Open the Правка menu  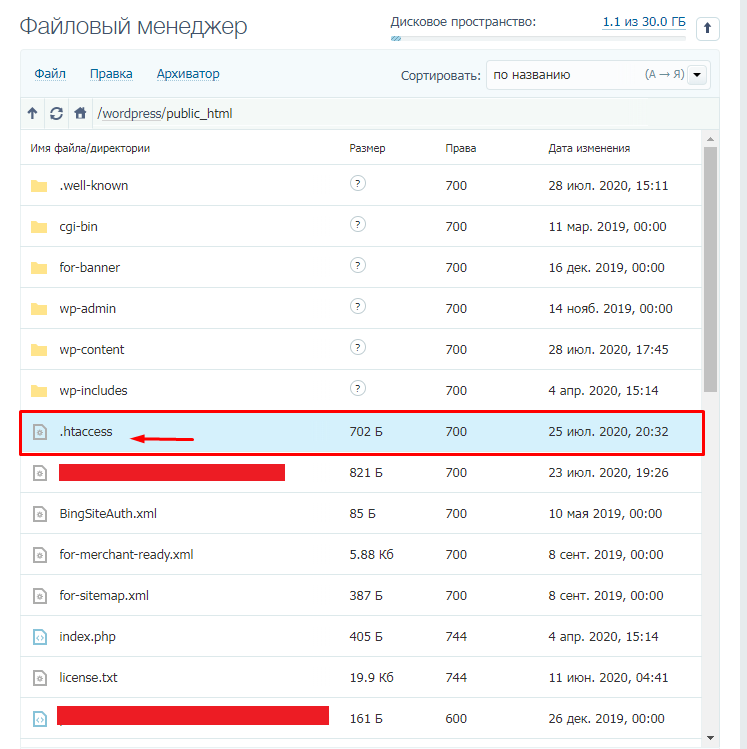point(111,74)
